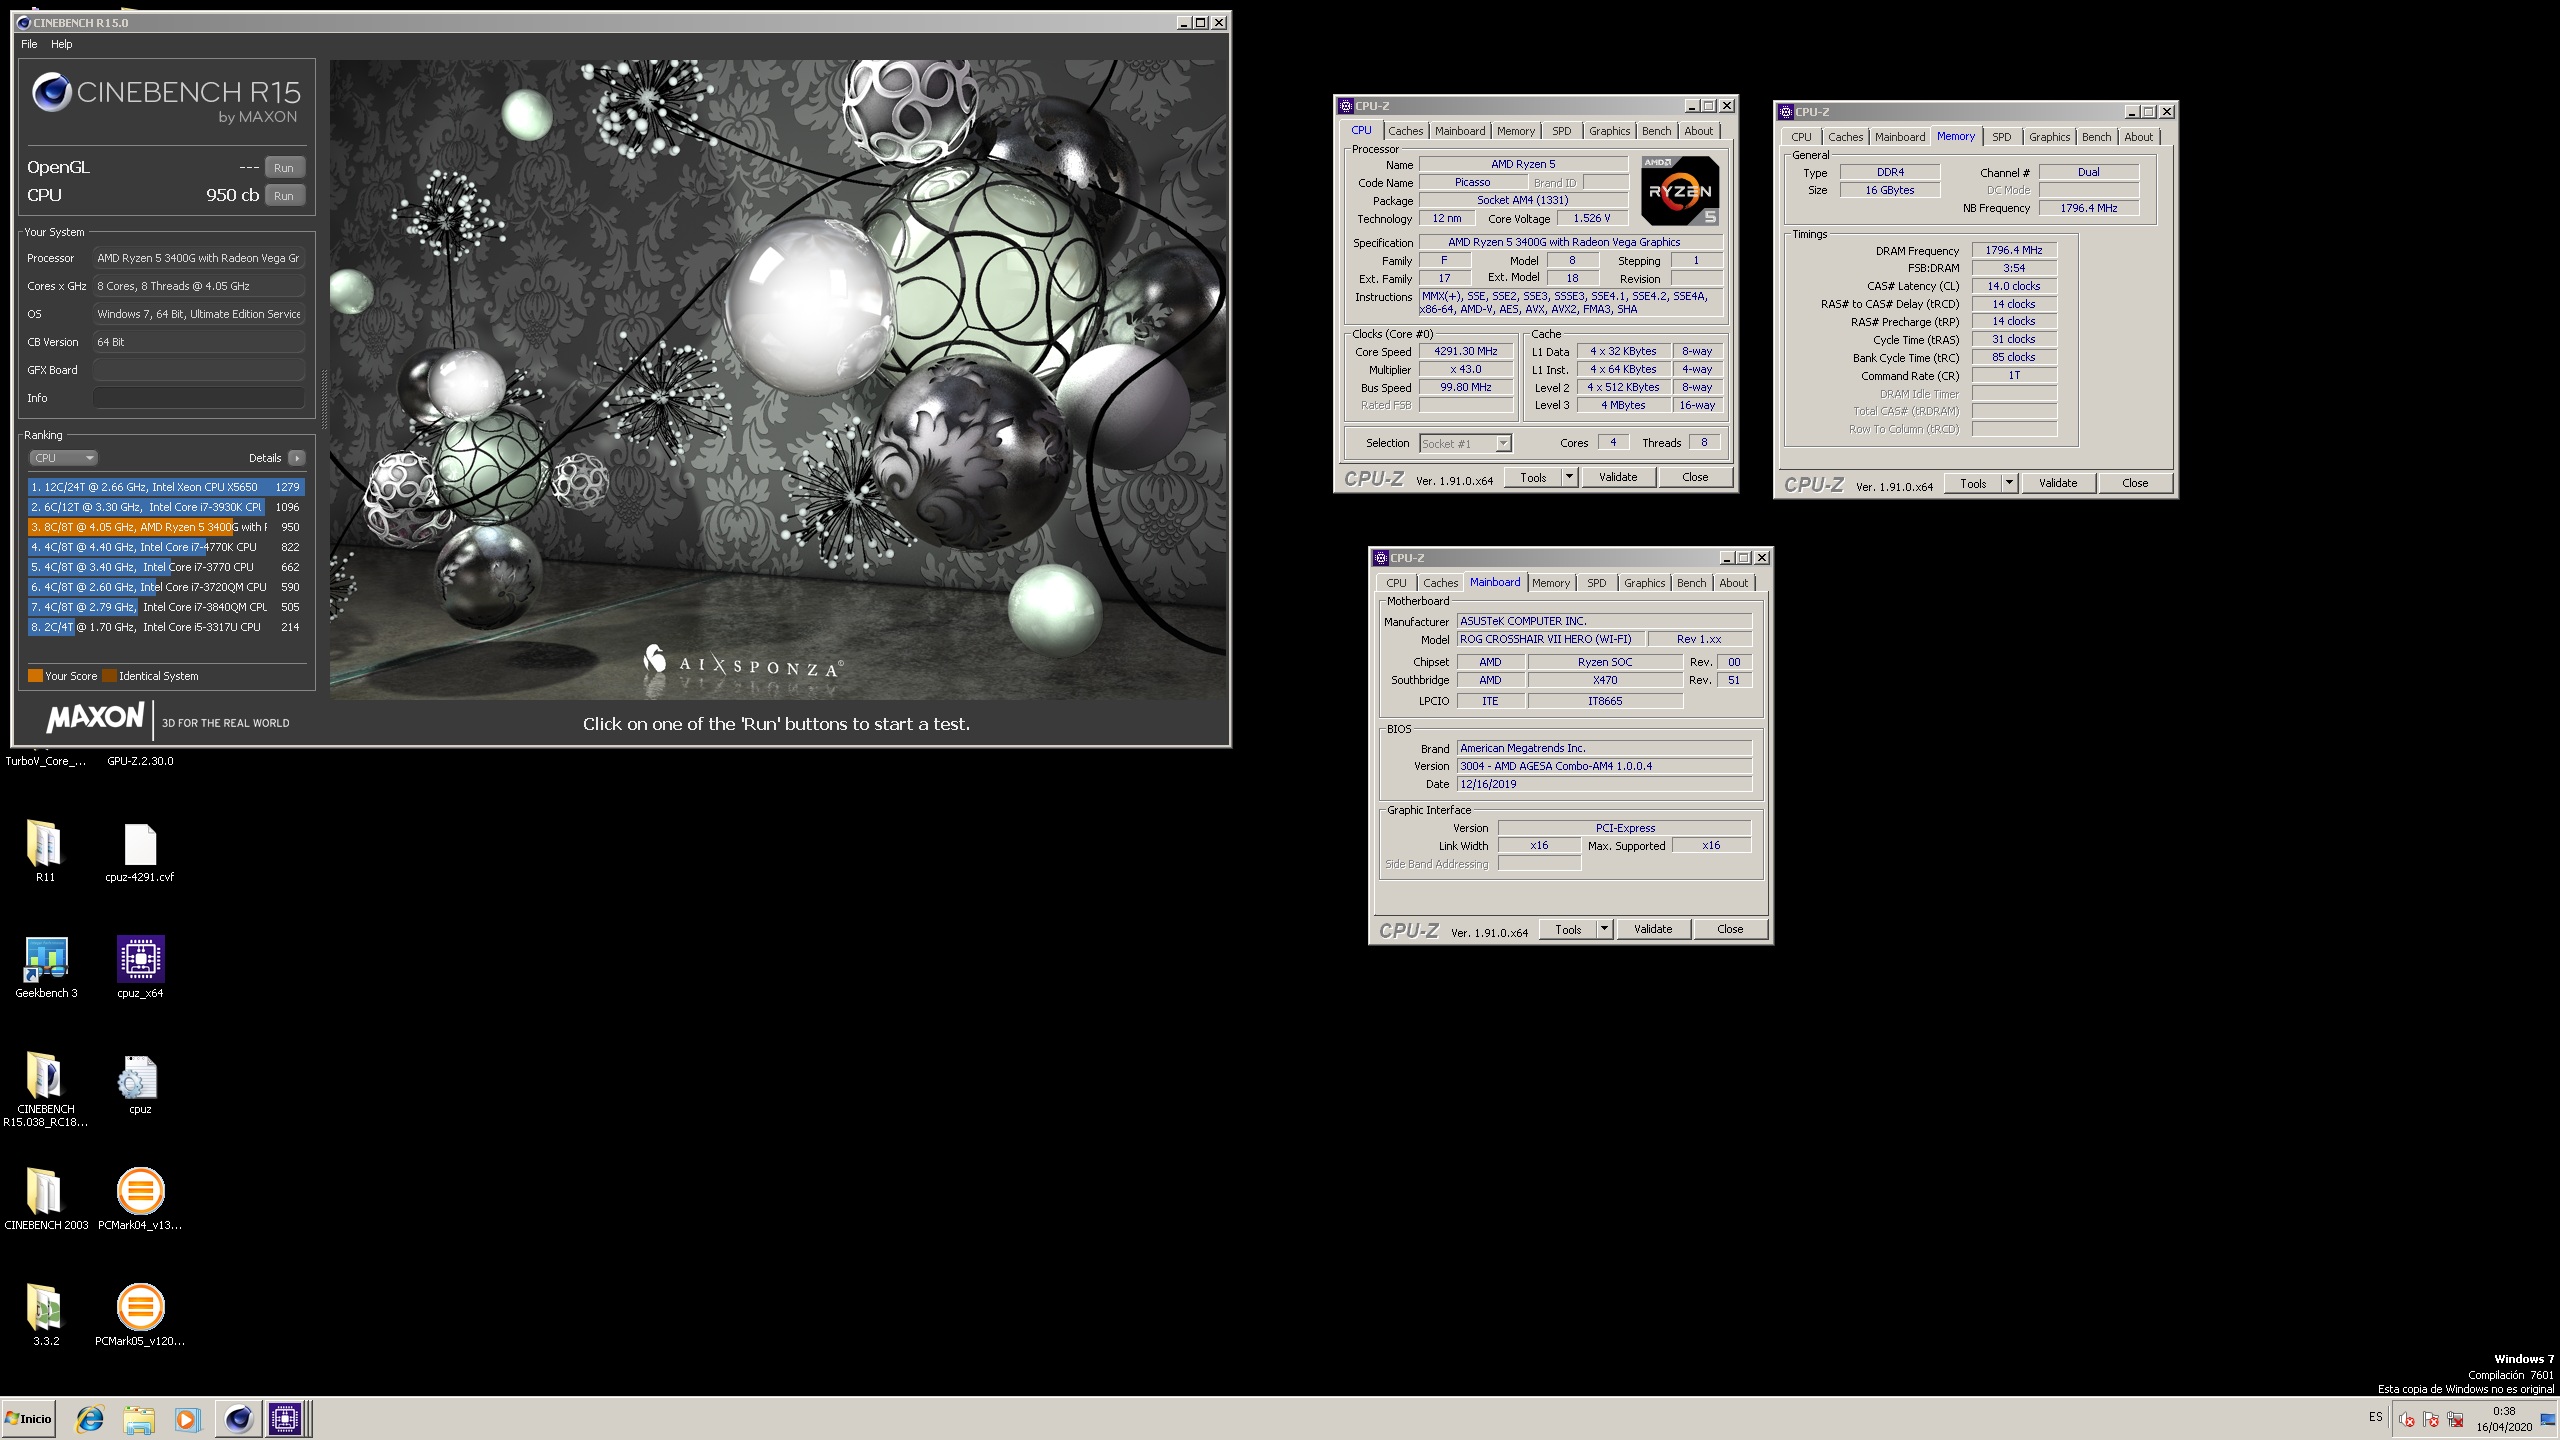Select the Intel Core i7-4770K ranking row

click(166, 547)
